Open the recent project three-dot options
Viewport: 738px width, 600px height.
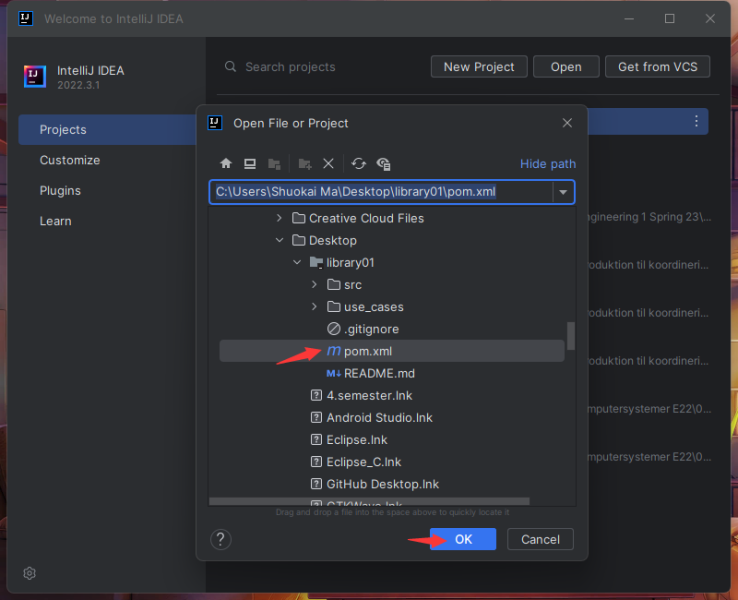(x=696, y=121)
